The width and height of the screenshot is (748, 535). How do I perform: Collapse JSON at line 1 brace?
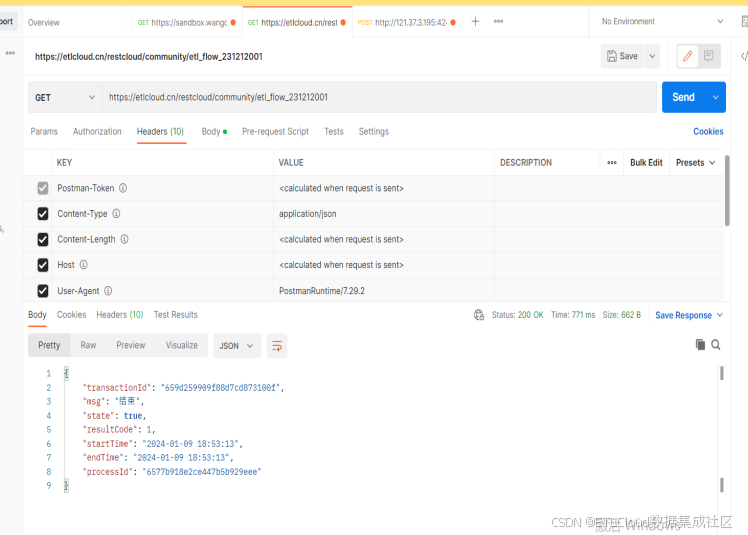click(x=66, y=374)
